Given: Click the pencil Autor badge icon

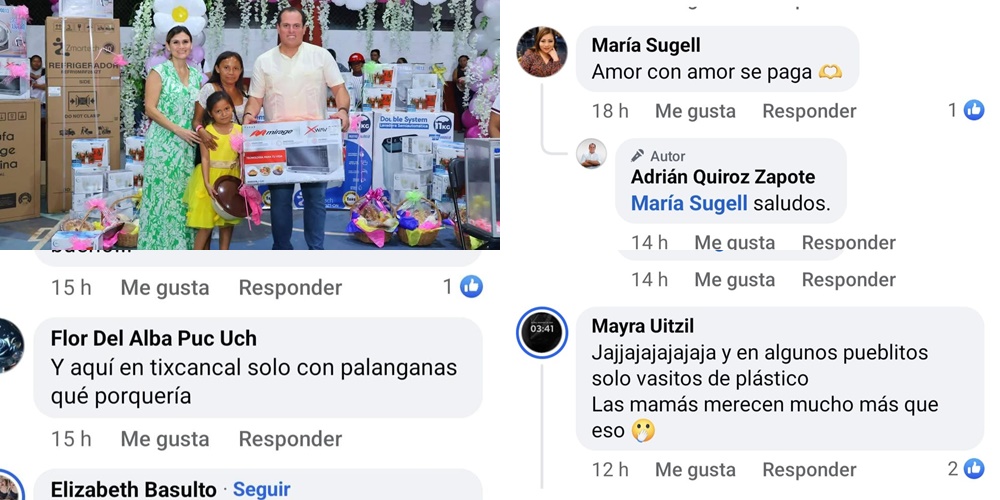Looking at the screenshot, I should tap(637, 156).
